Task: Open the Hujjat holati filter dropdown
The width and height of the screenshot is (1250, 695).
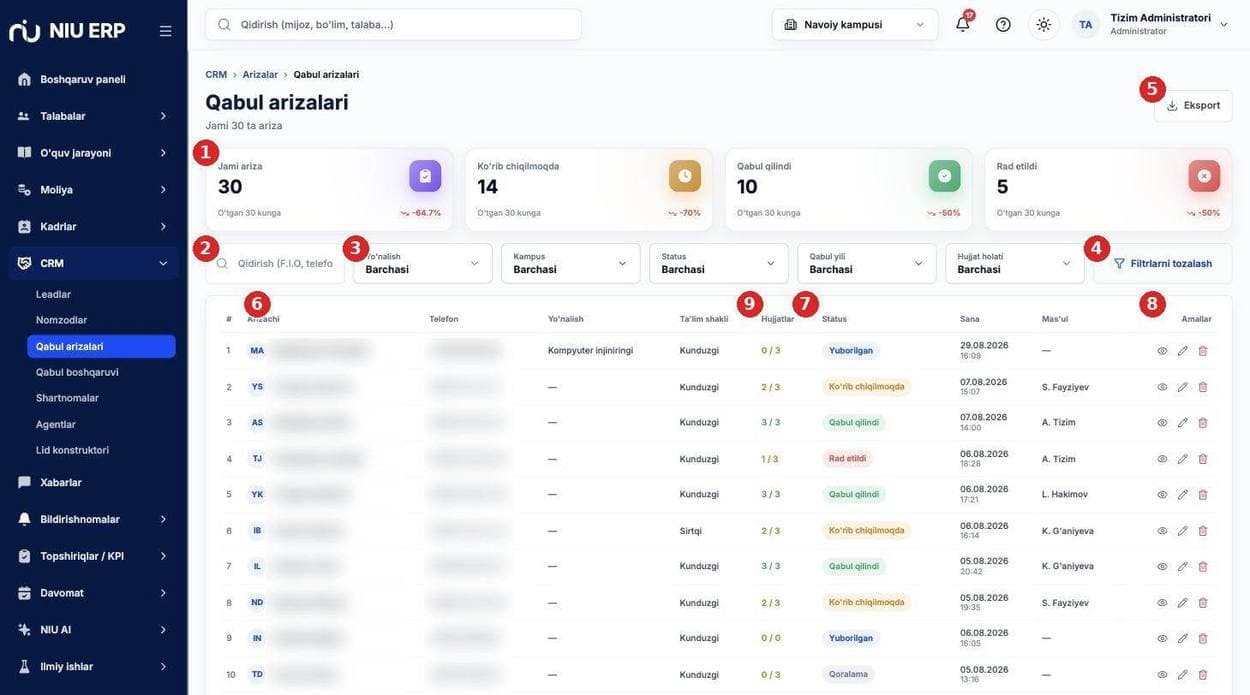Action: click(1015, 263)
